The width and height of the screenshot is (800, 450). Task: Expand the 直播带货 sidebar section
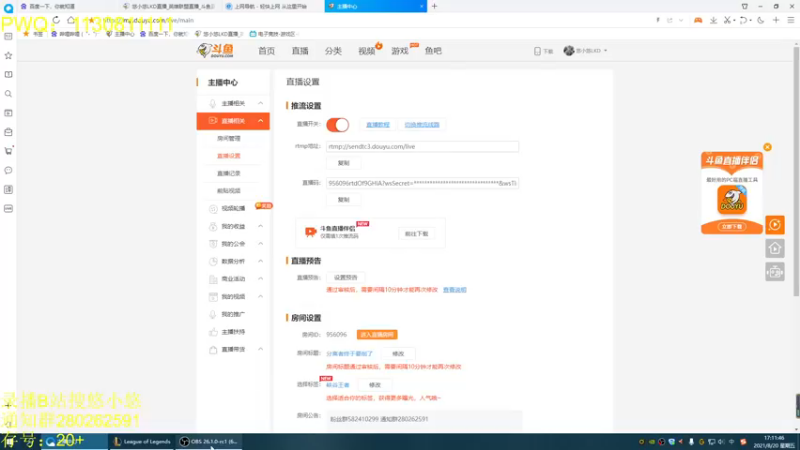261,349
